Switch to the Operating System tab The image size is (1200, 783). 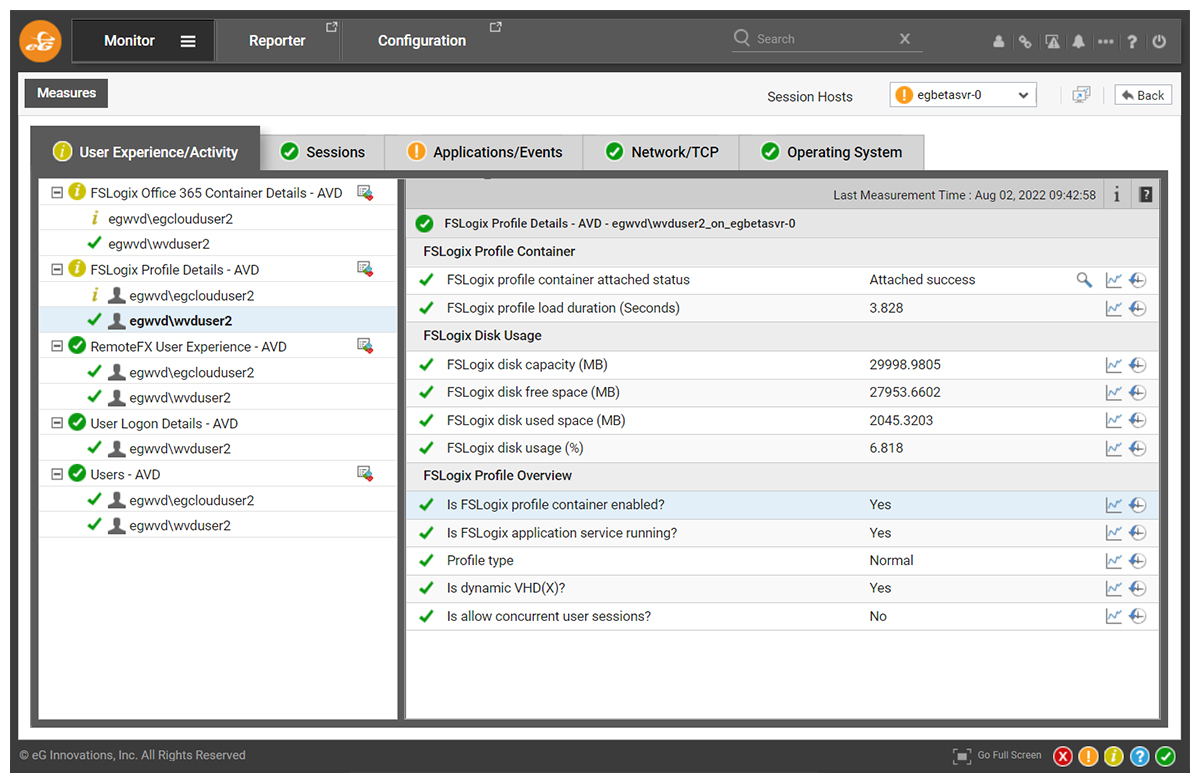pos(831,152)
